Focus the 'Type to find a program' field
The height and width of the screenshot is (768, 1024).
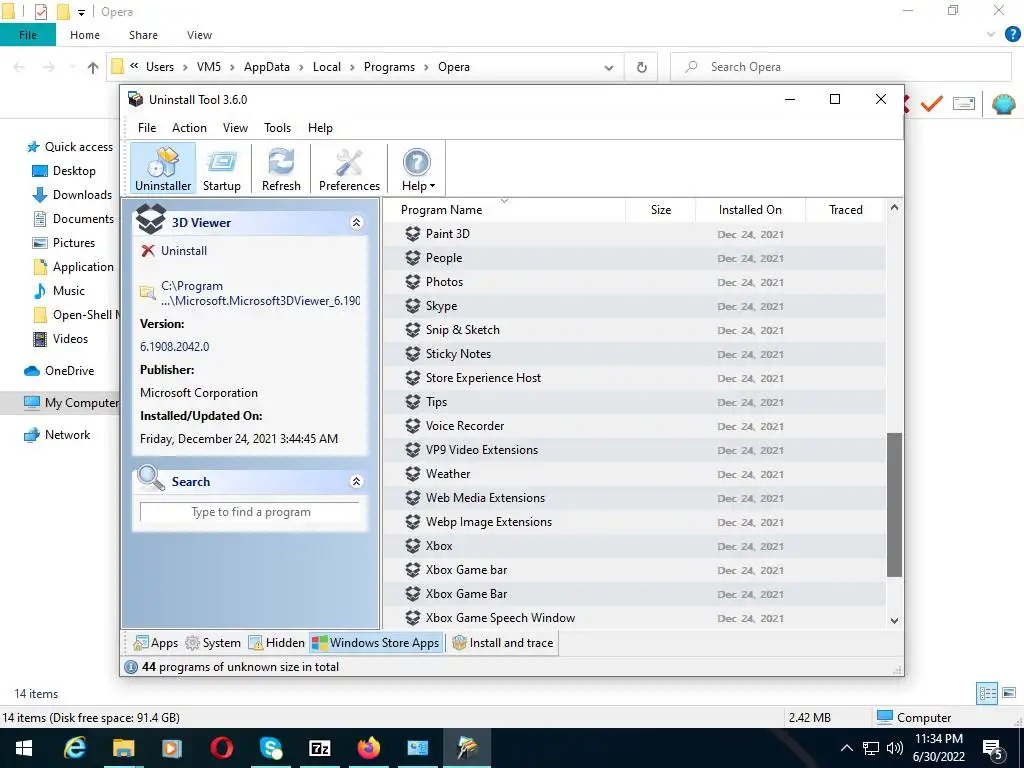(x=250, y=512)
